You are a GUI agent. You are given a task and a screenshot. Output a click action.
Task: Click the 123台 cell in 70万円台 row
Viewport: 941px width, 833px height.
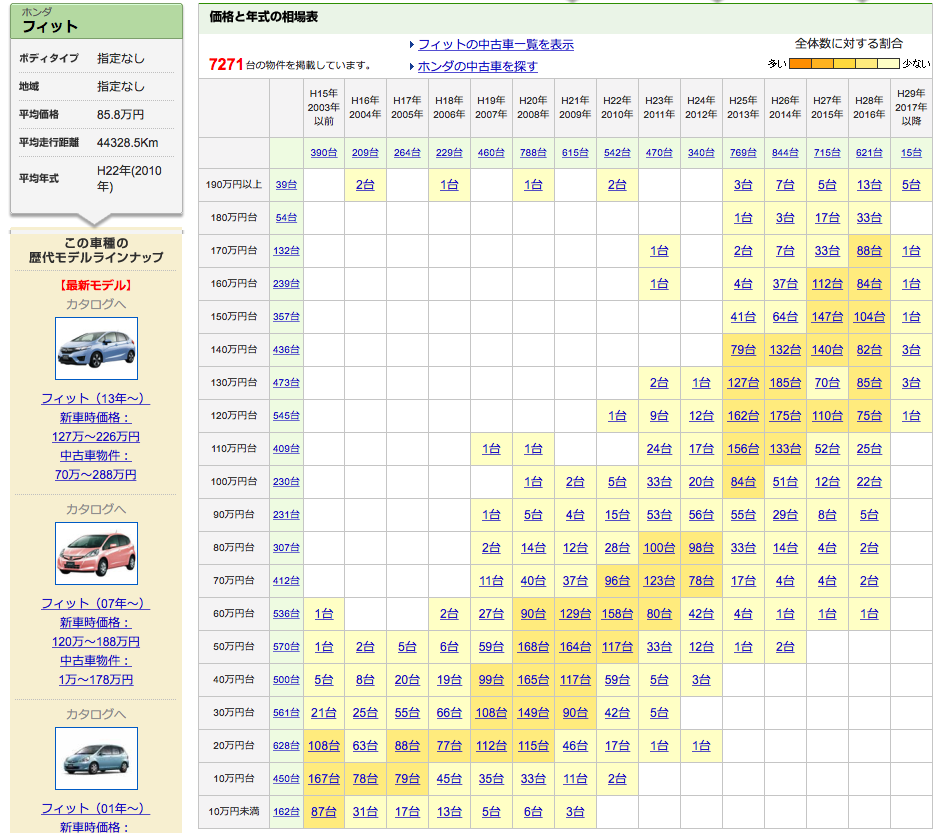click(659, 580)
